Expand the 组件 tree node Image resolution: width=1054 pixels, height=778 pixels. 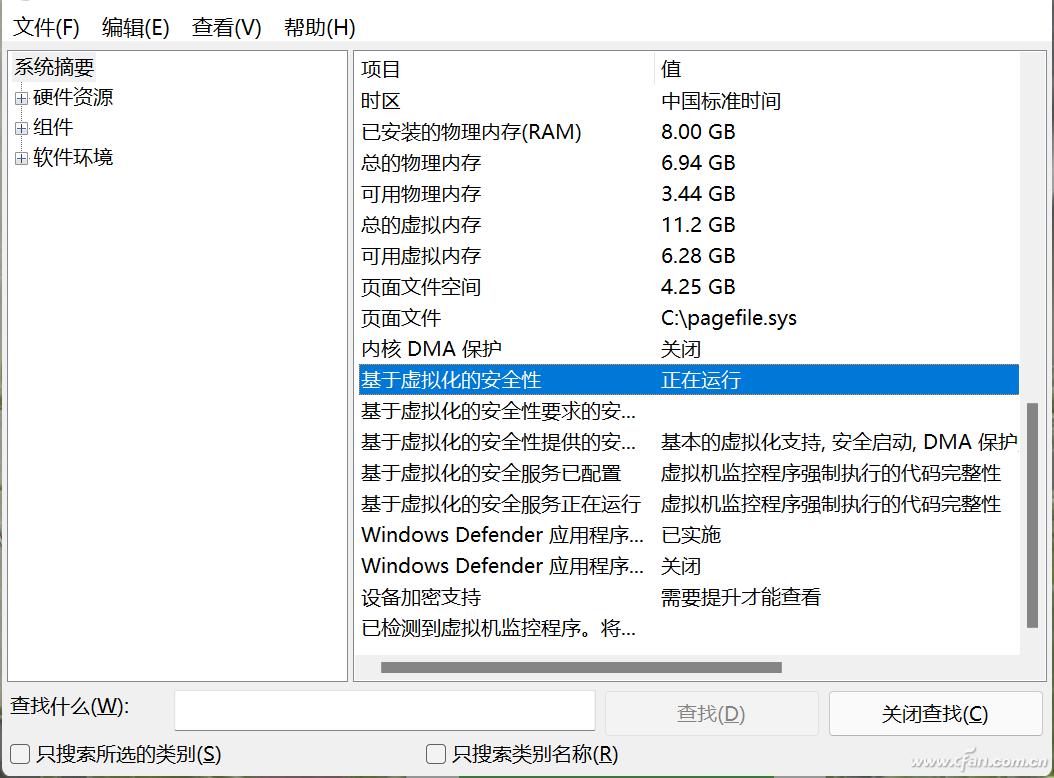[x=21, y=127]
